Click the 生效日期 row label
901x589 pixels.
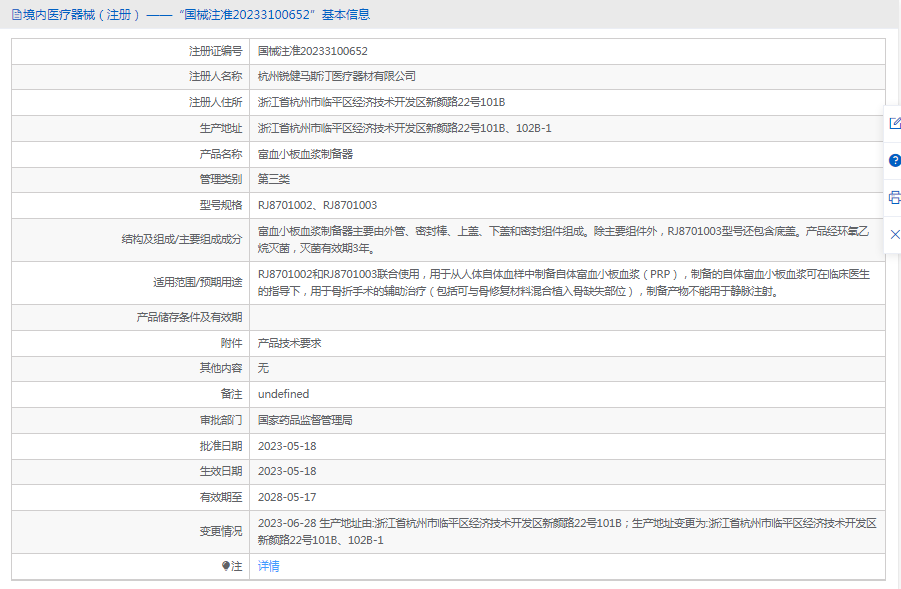[x=221, y=471]
